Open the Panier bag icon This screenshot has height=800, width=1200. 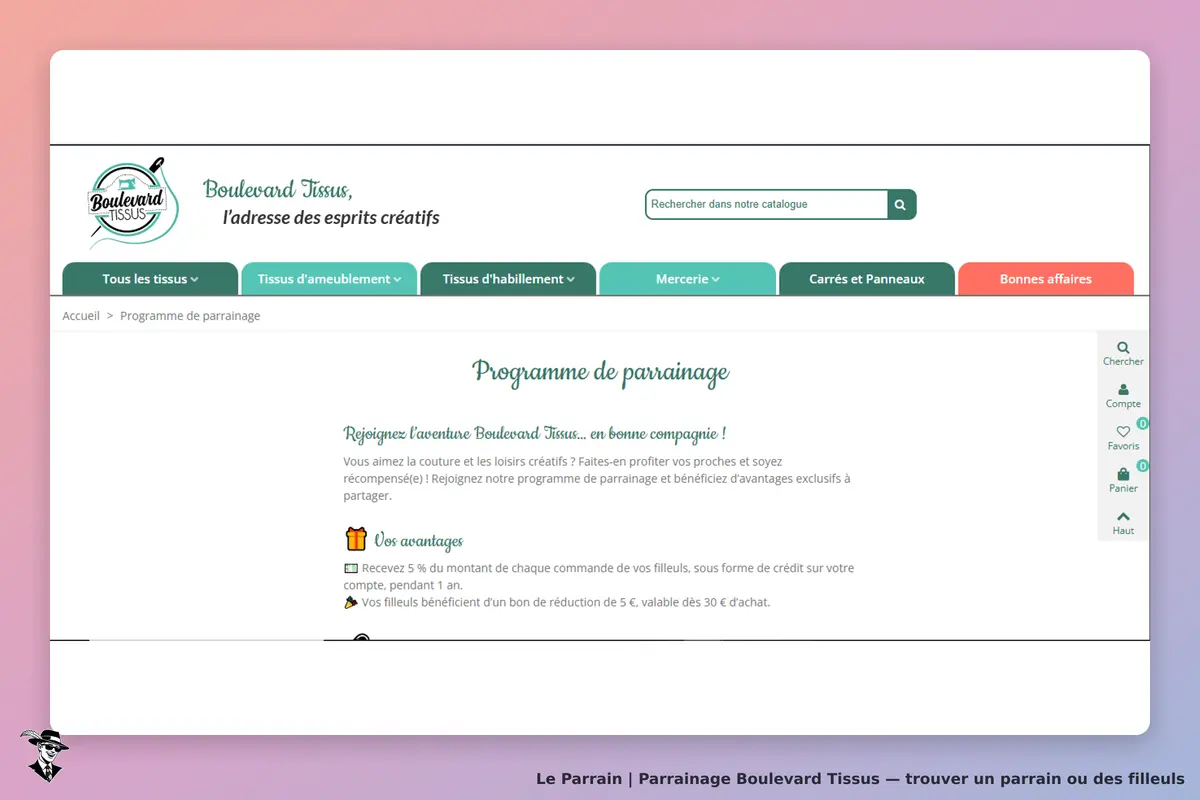(x=1123, y=480)
